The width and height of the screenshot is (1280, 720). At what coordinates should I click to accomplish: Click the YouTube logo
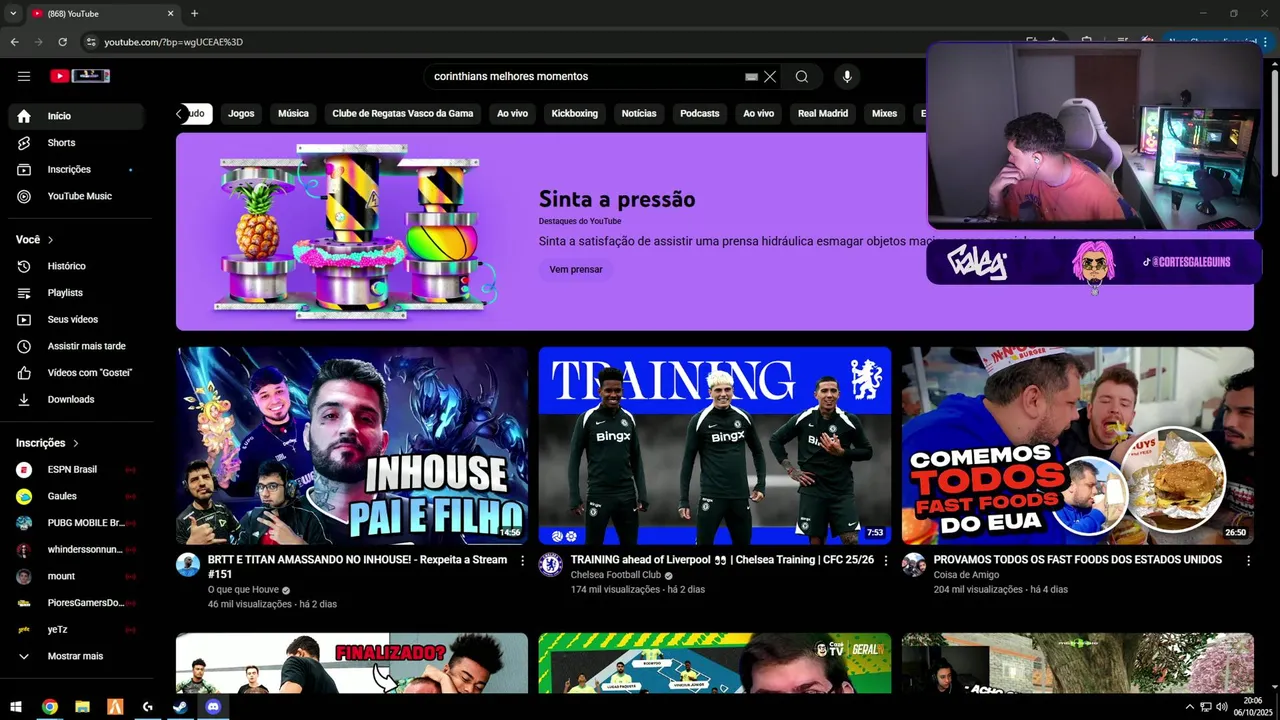pos(79,76)
